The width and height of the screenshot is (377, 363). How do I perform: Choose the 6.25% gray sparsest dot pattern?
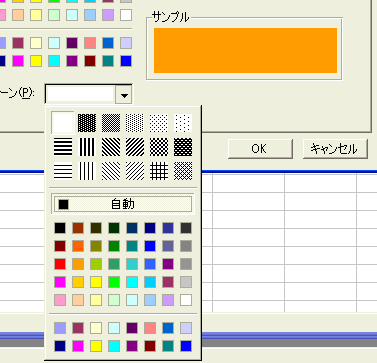pyautogui.click(x=183, y=123)
